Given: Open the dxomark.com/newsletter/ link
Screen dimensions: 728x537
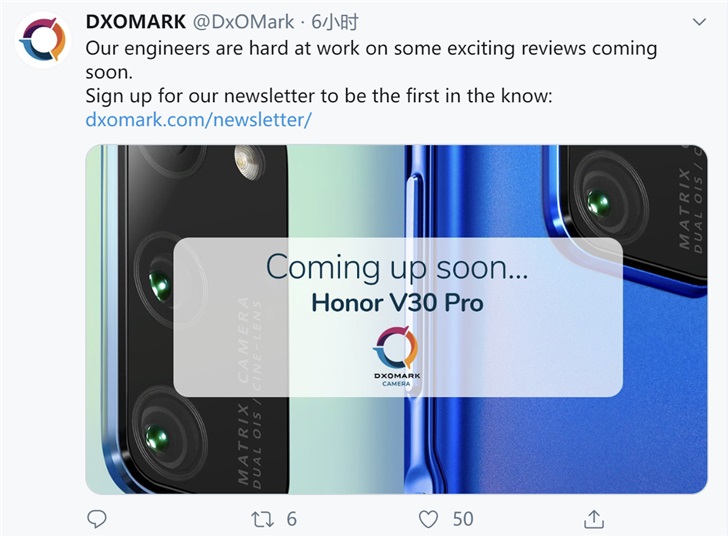Looking at the screenshot, I should [199, 120].
